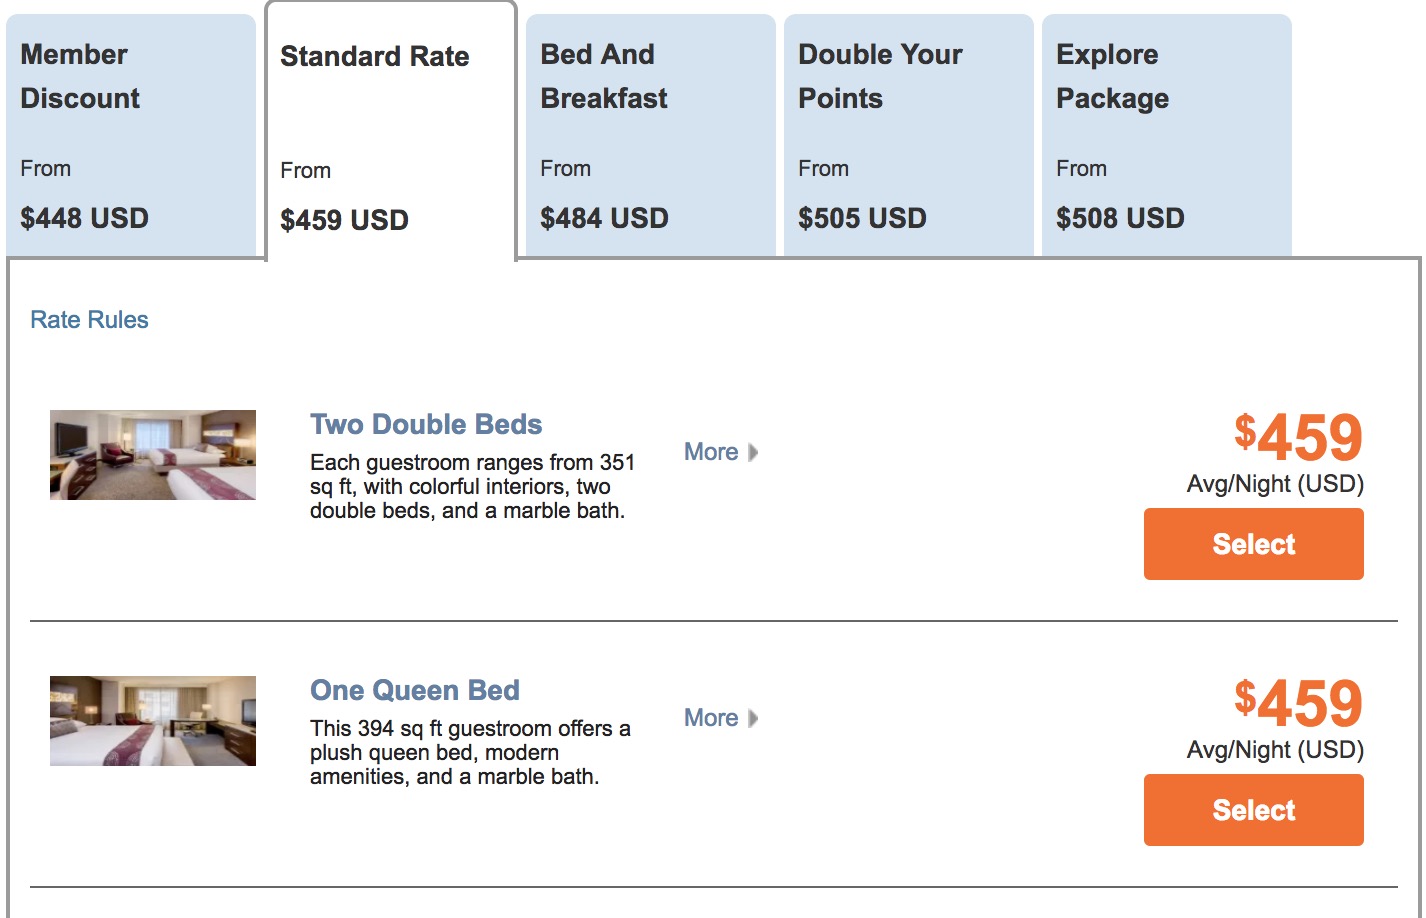
Task: Expand More details for Two Double Beds
Action: tap(711, 452)
